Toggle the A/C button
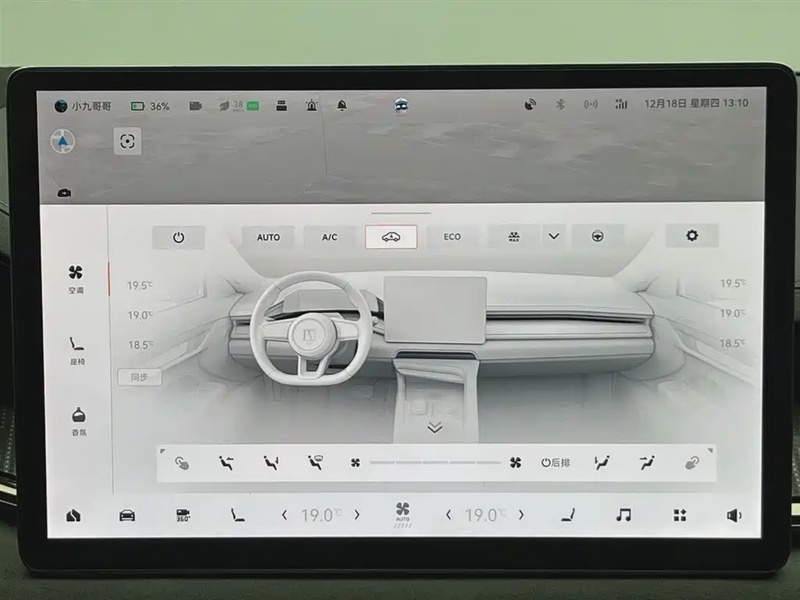800x600 pixels. pyautogui.click(x=330, y=237)
